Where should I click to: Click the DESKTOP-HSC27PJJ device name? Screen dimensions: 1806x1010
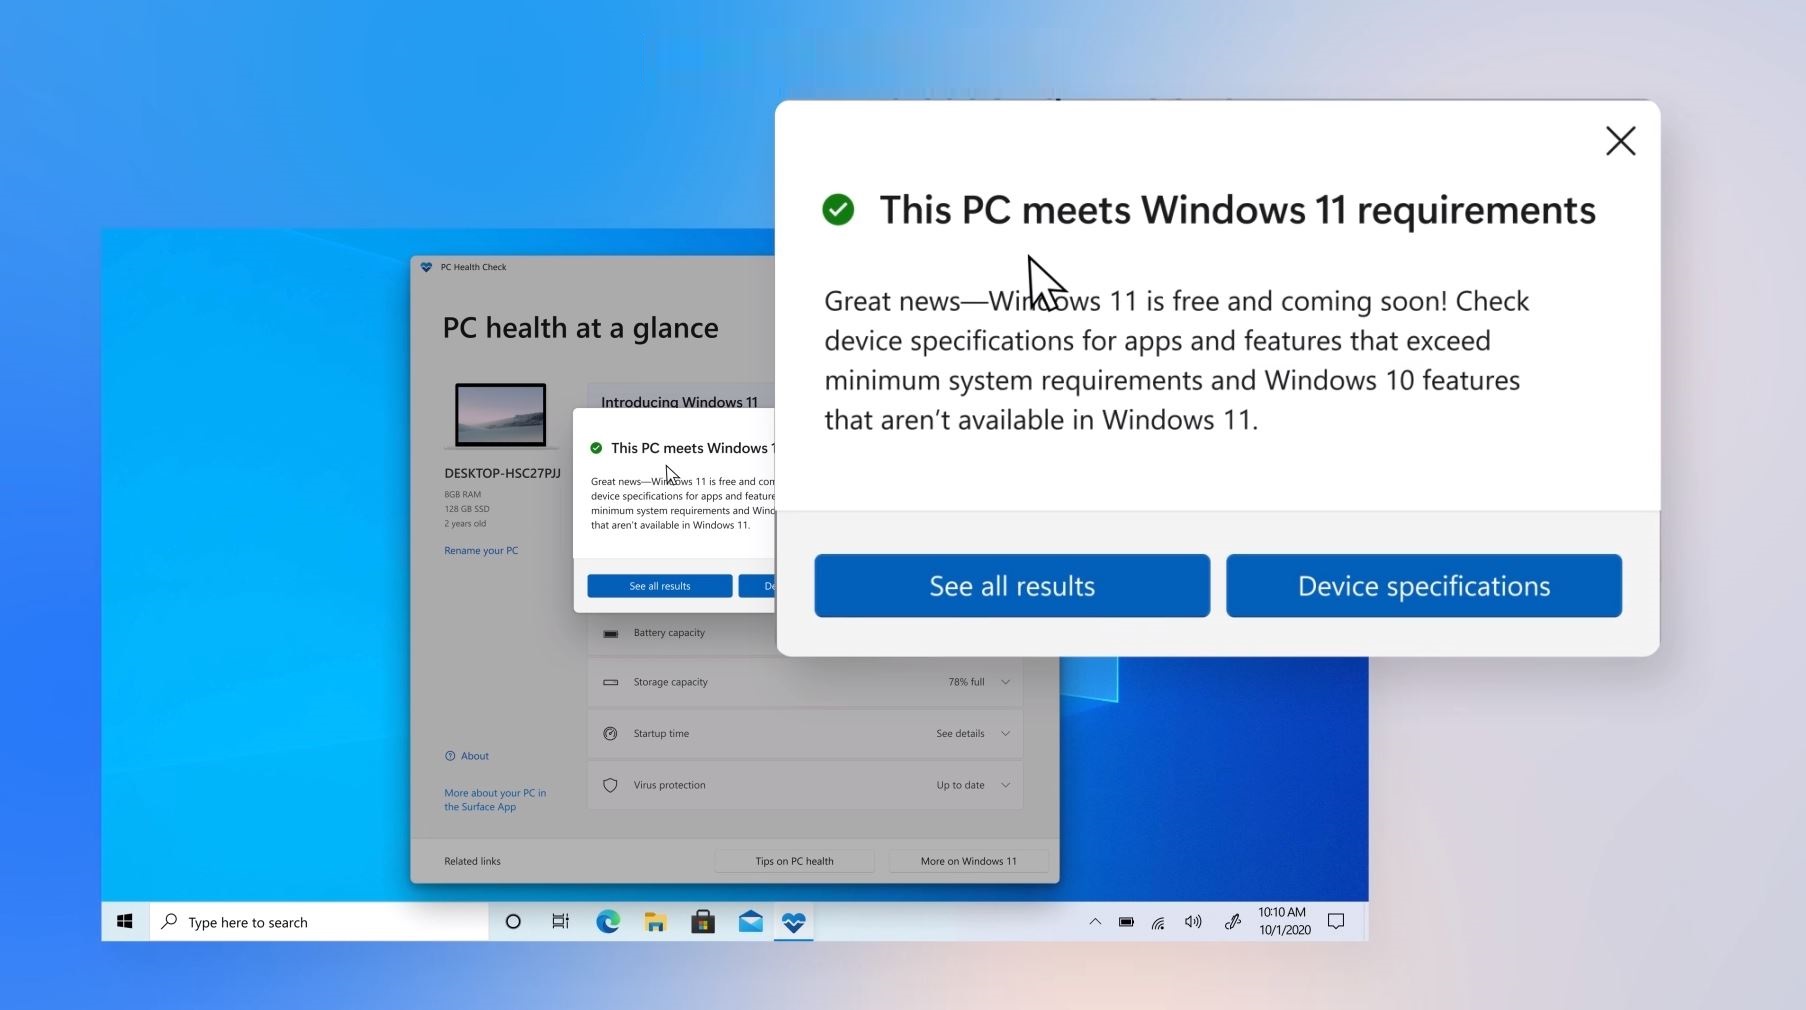[502, 473]
